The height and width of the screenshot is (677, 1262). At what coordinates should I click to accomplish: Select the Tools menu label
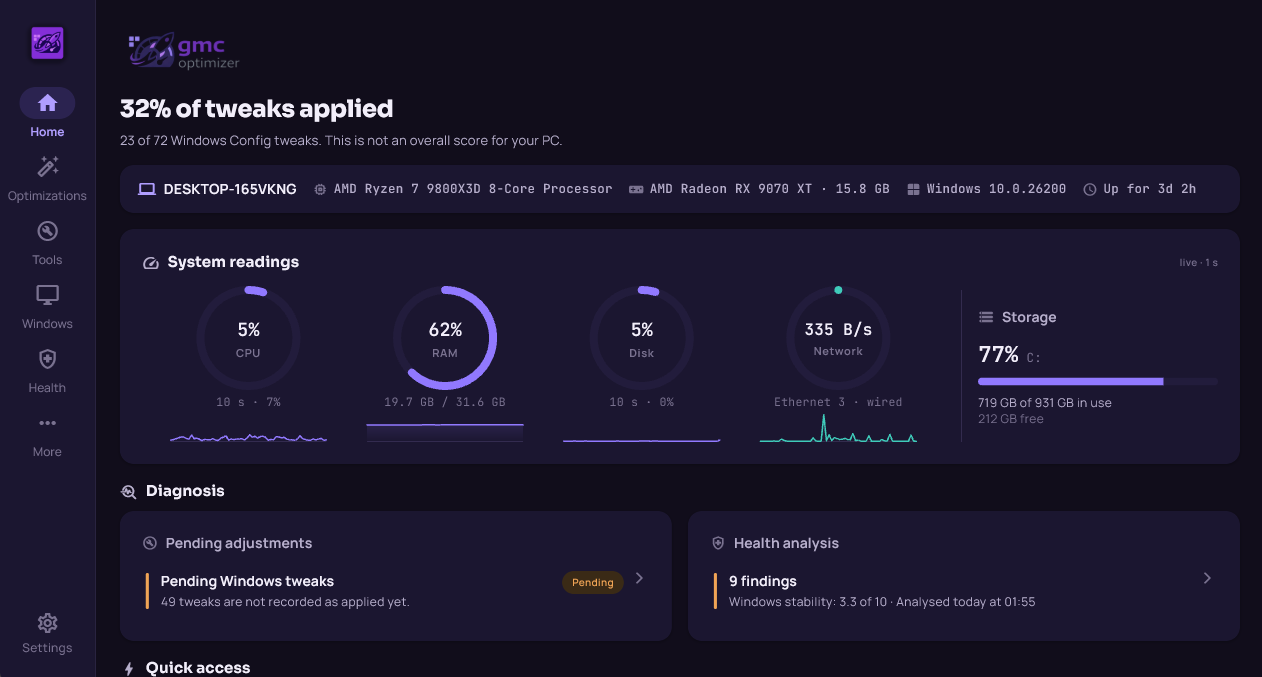pos(47,260)
